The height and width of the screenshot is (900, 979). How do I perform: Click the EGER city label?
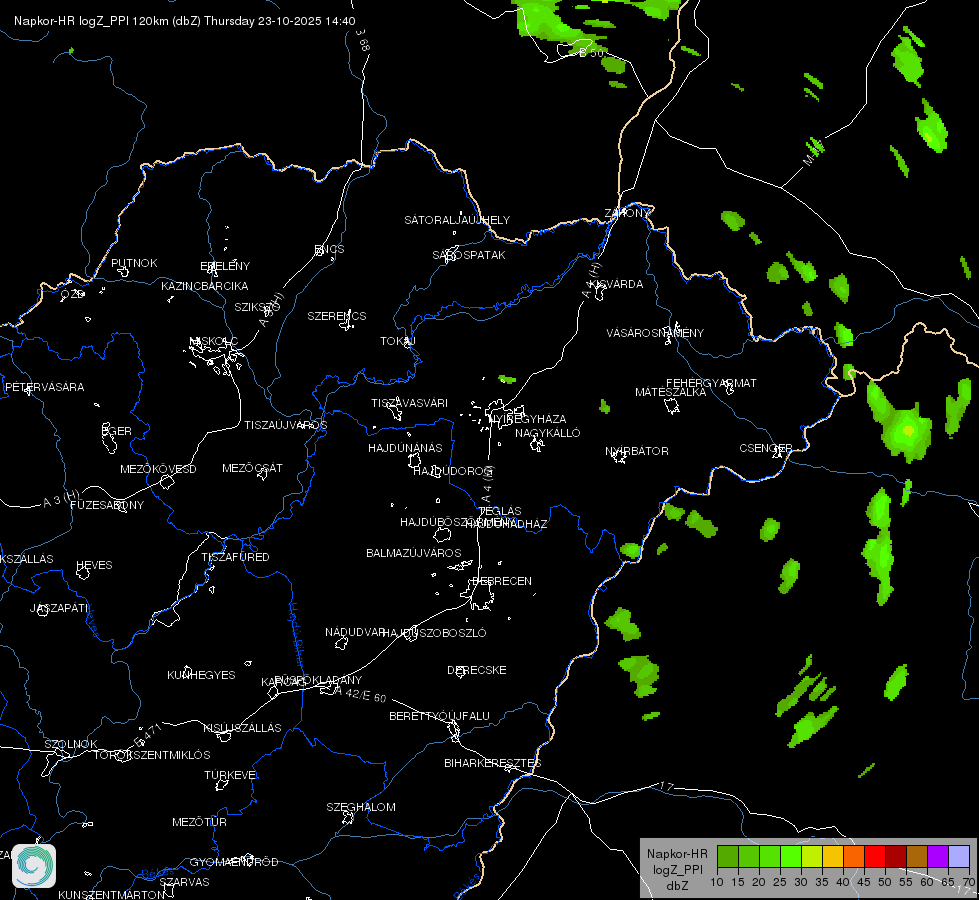[x=117, y=431]
